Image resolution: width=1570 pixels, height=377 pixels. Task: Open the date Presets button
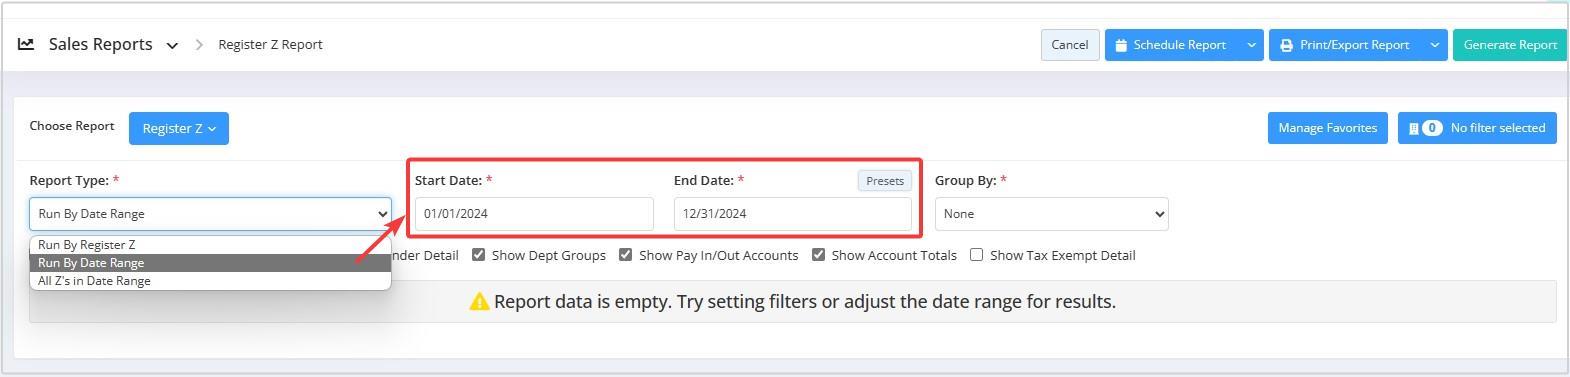point(884,181)
